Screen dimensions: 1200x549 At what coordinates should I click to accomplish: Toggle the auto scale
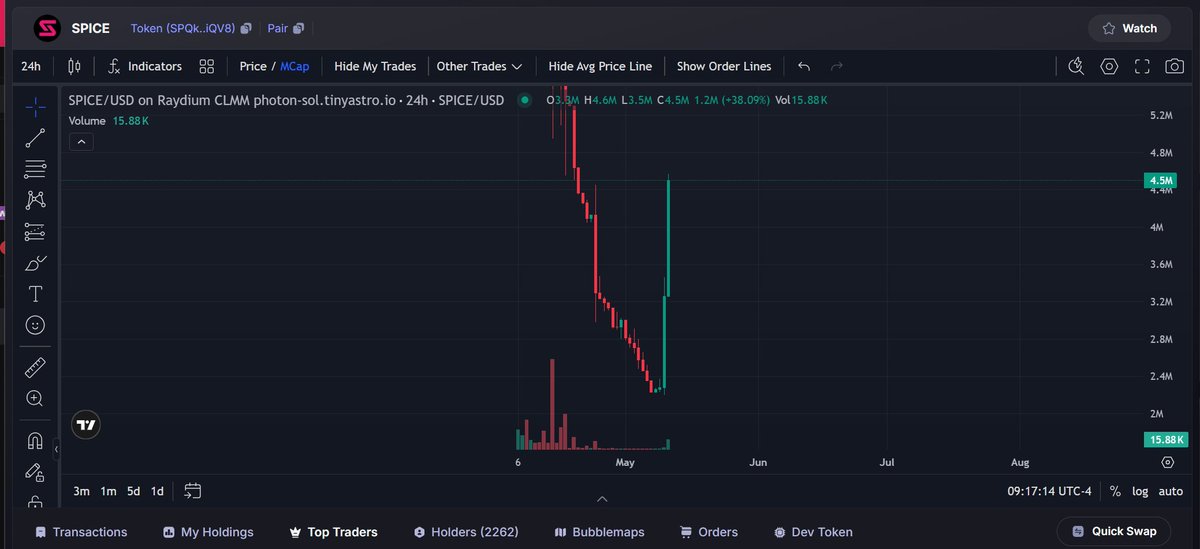point(1170,491)
